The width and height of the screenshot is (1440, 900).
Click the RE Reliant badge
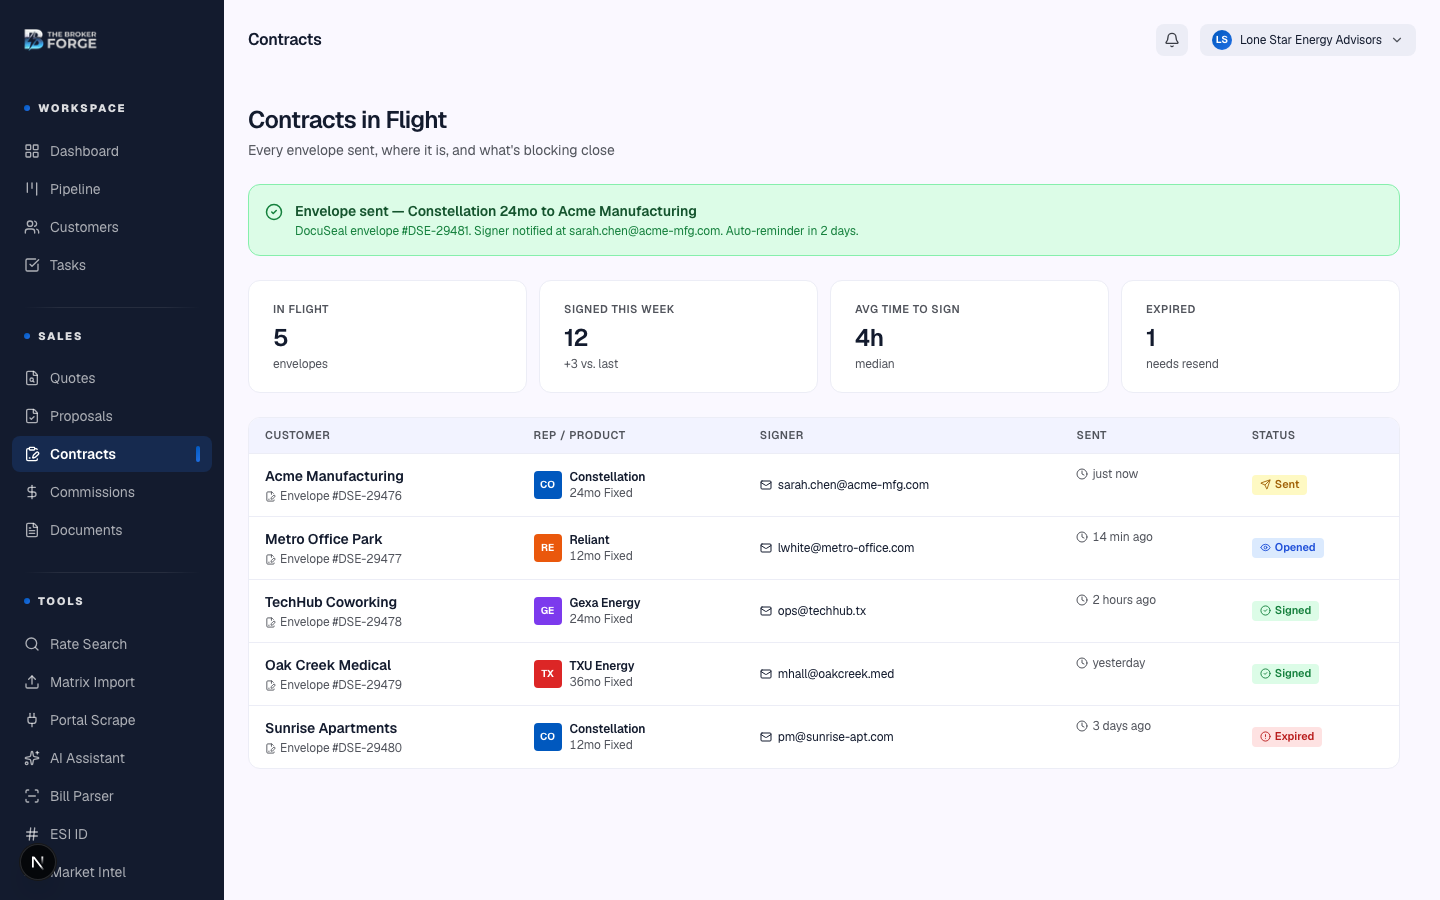pyautogui.click(x=548, y=548)
